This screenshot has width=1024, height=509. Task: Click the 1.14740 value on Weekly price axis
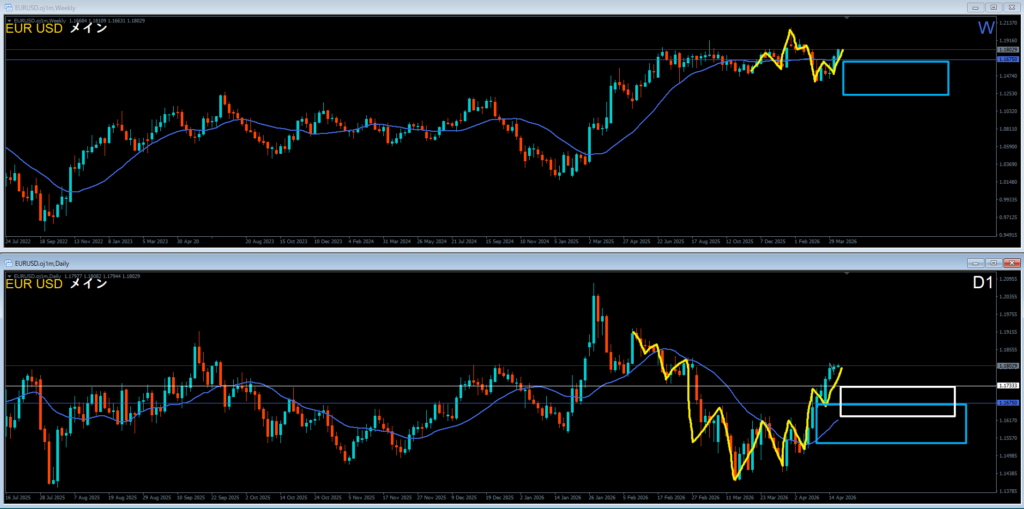pos(1006,76)
